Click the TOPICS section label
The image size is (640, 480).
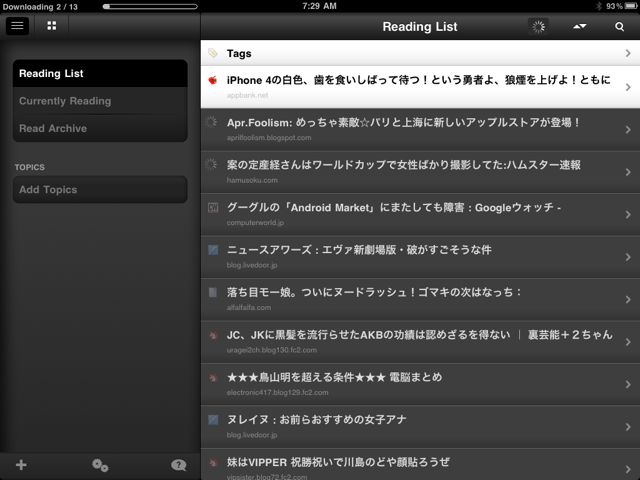pos(30,167)
